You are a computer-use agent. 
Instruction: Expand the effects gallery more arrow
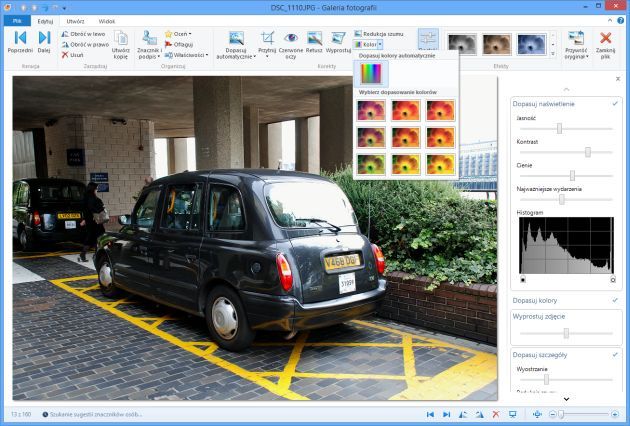[x=553, y=53]
